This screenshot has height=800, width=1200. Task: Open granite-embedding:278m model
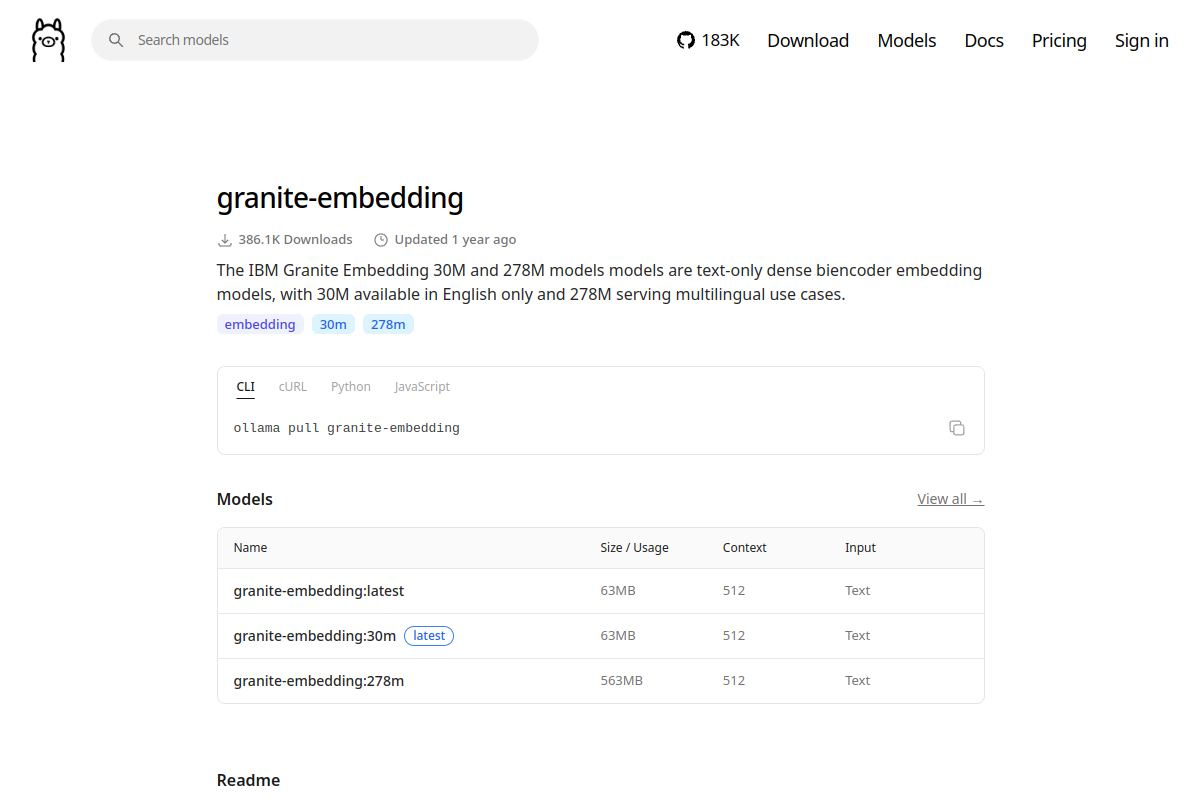[319, 681]
